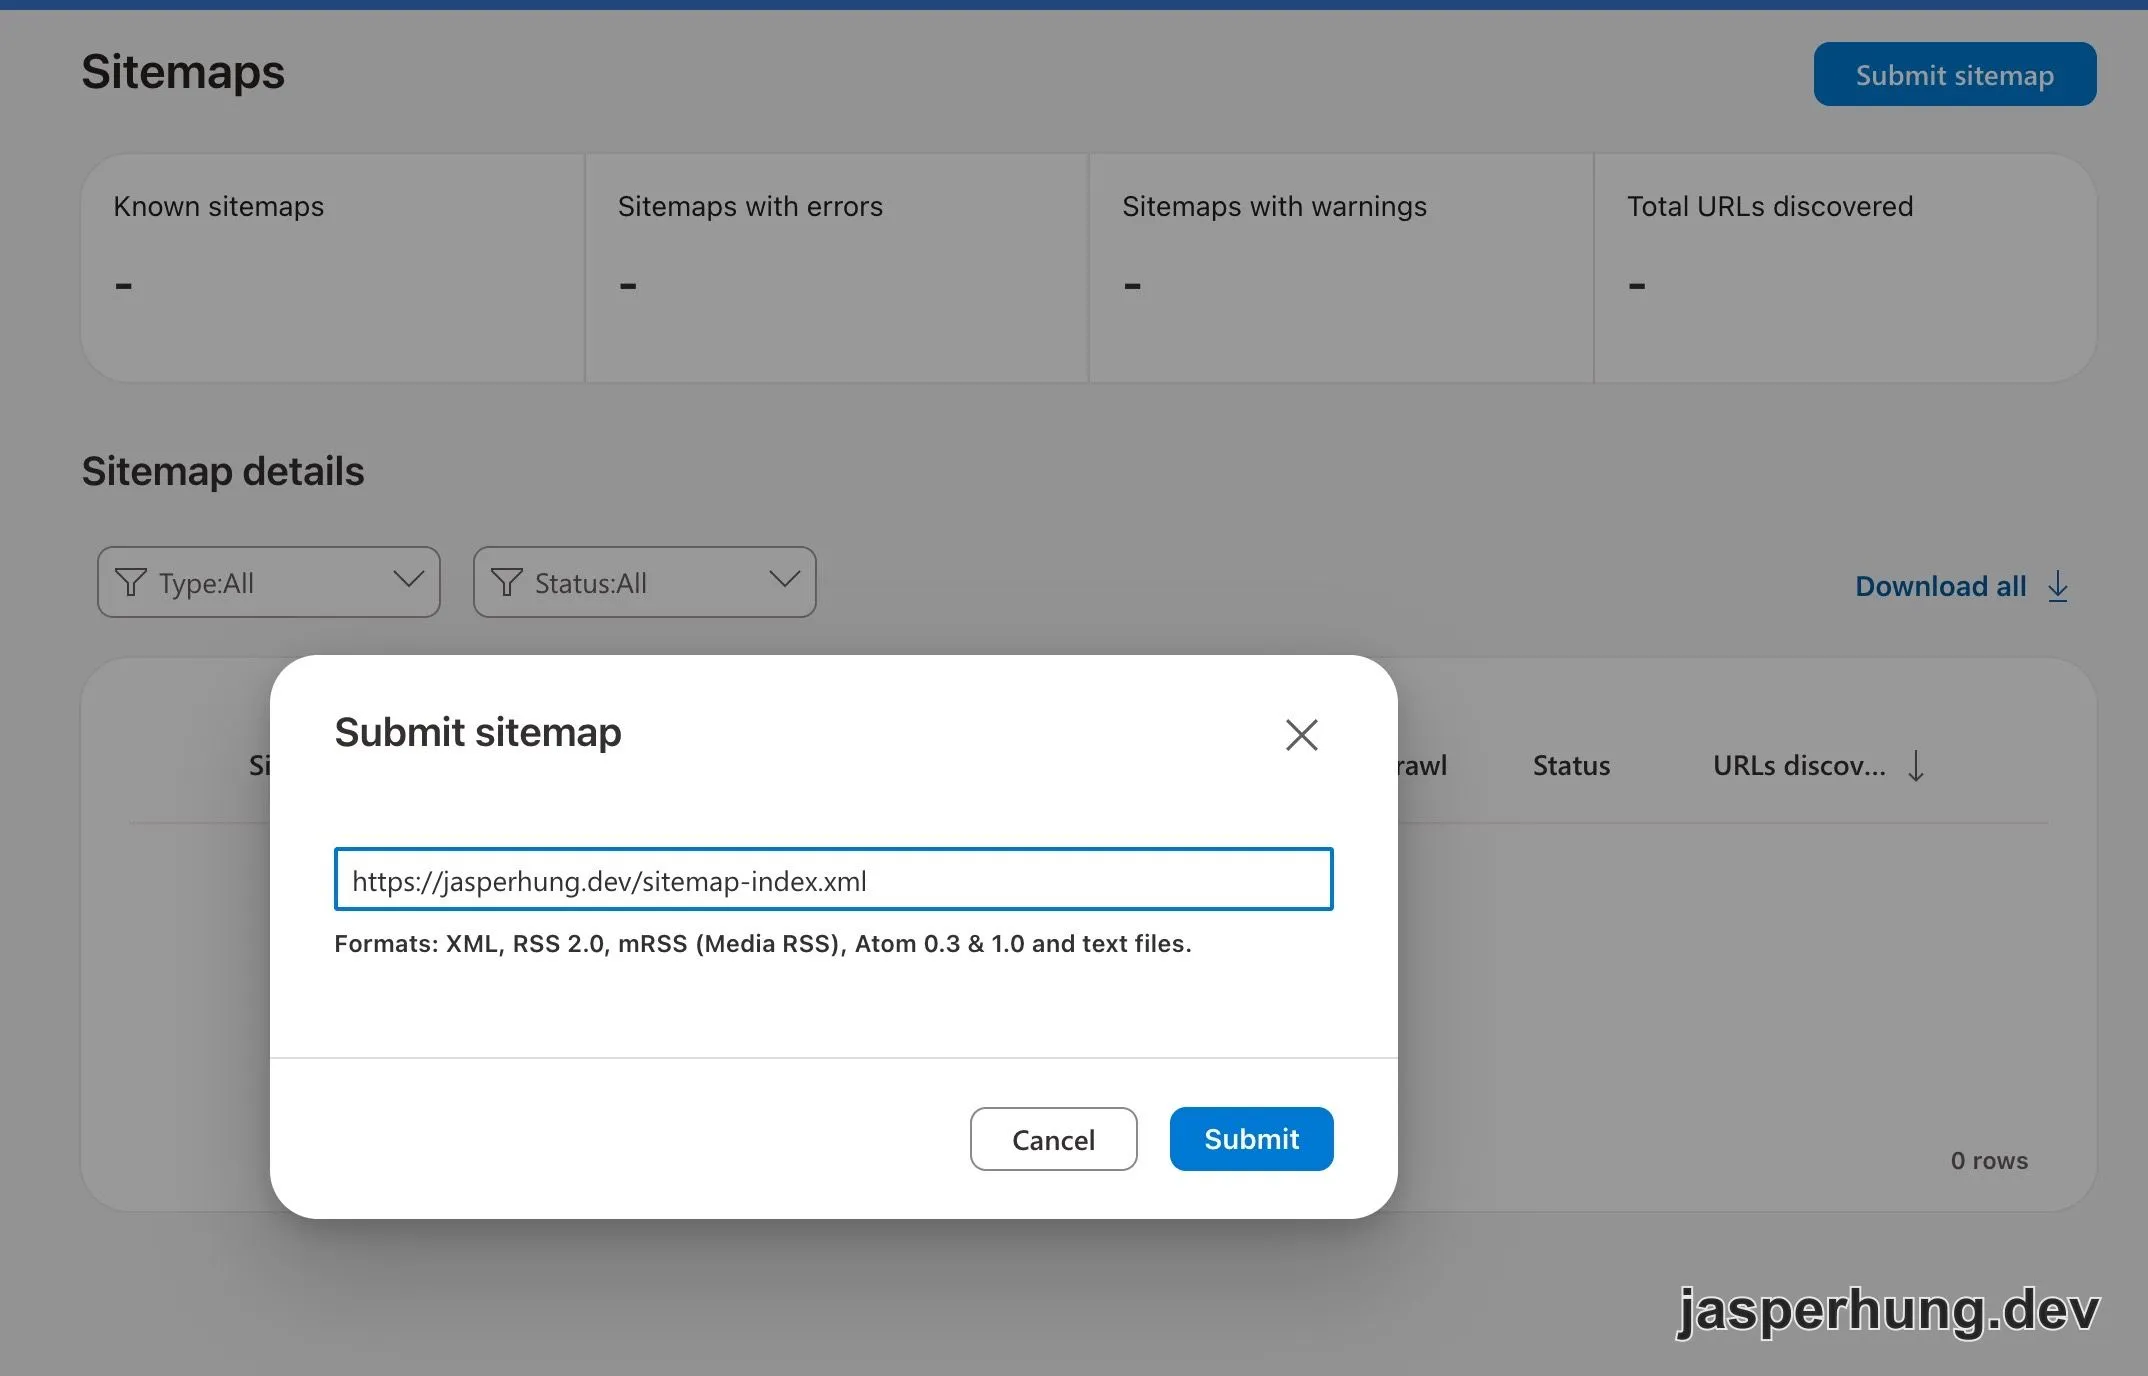Screen dimensions: 2148x1376
Task: Click the Sitemap details heading
Action: tap(223, 472)
